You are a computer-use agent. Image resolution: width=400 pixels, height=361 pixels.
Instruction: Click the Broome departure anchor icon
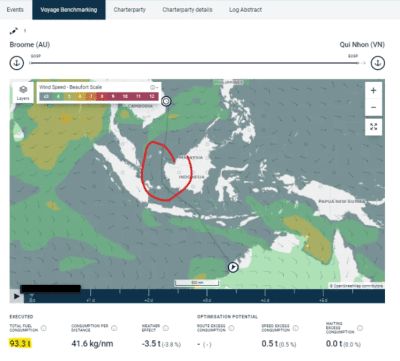17,63
